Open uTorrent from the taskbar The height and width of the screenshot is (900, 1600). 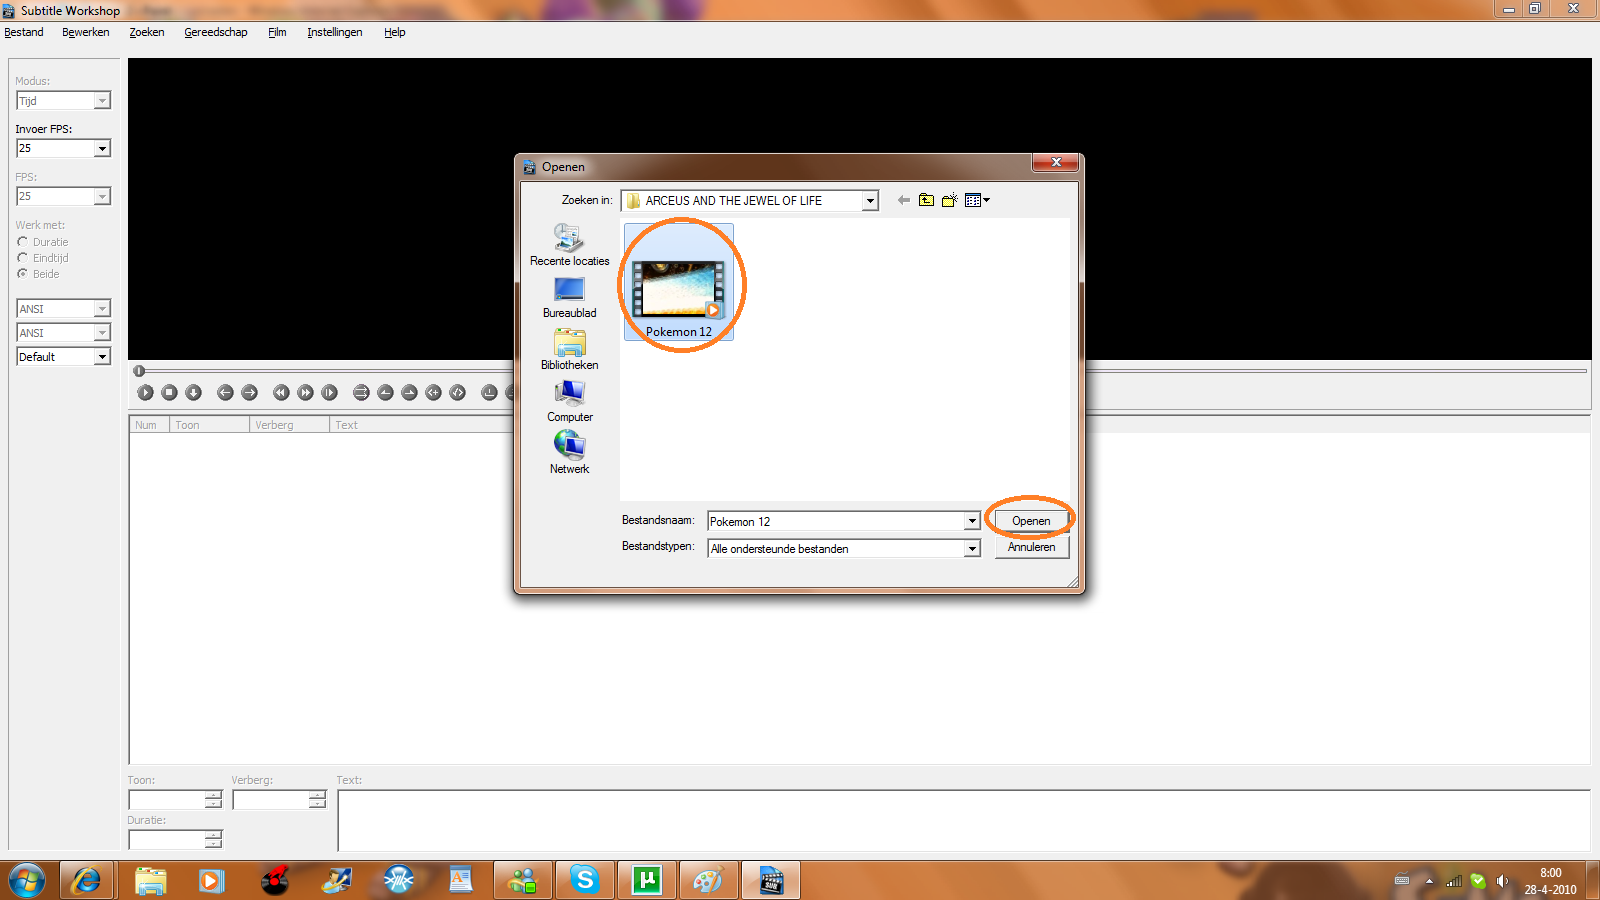tap(647, 880)
